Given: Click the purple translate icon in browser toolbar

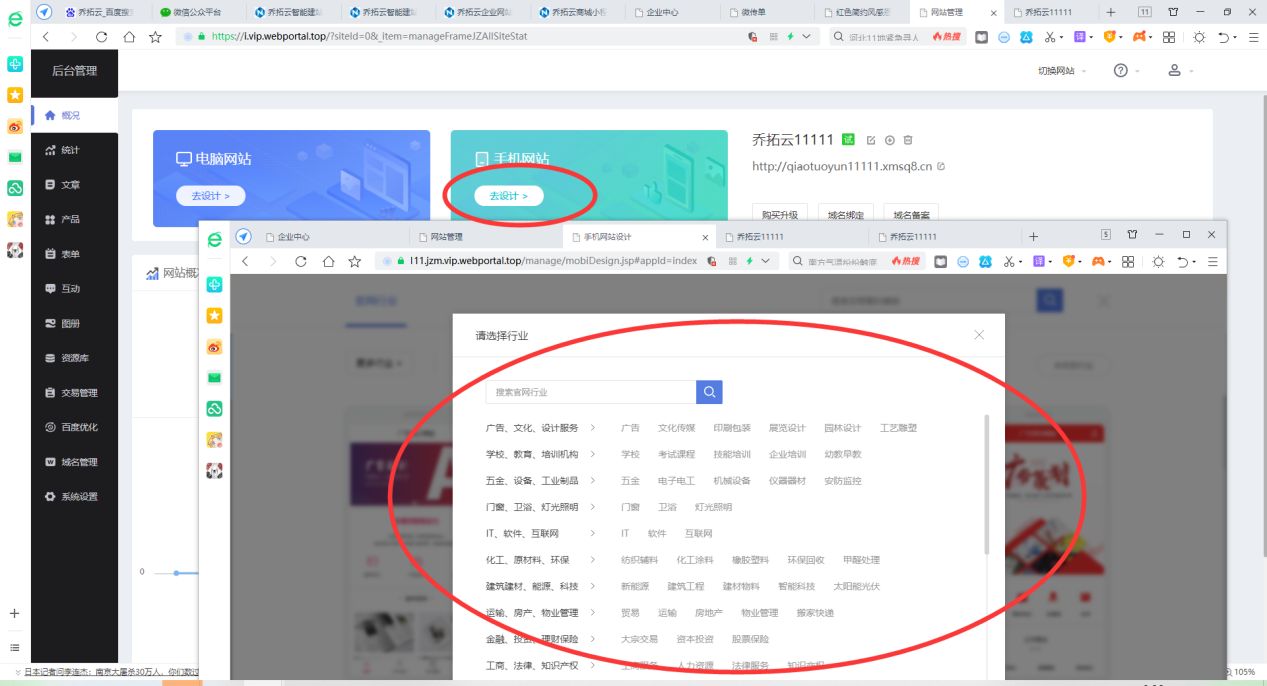Looking at the screenshot, I should tap(1078, 36).
